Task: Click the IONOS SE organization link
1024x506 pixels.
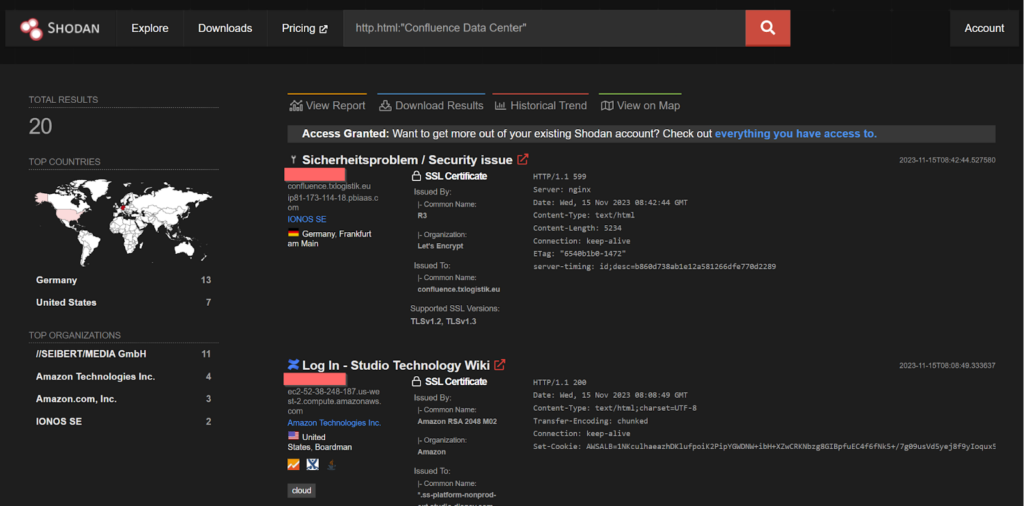Action: (x=307, y=219)
